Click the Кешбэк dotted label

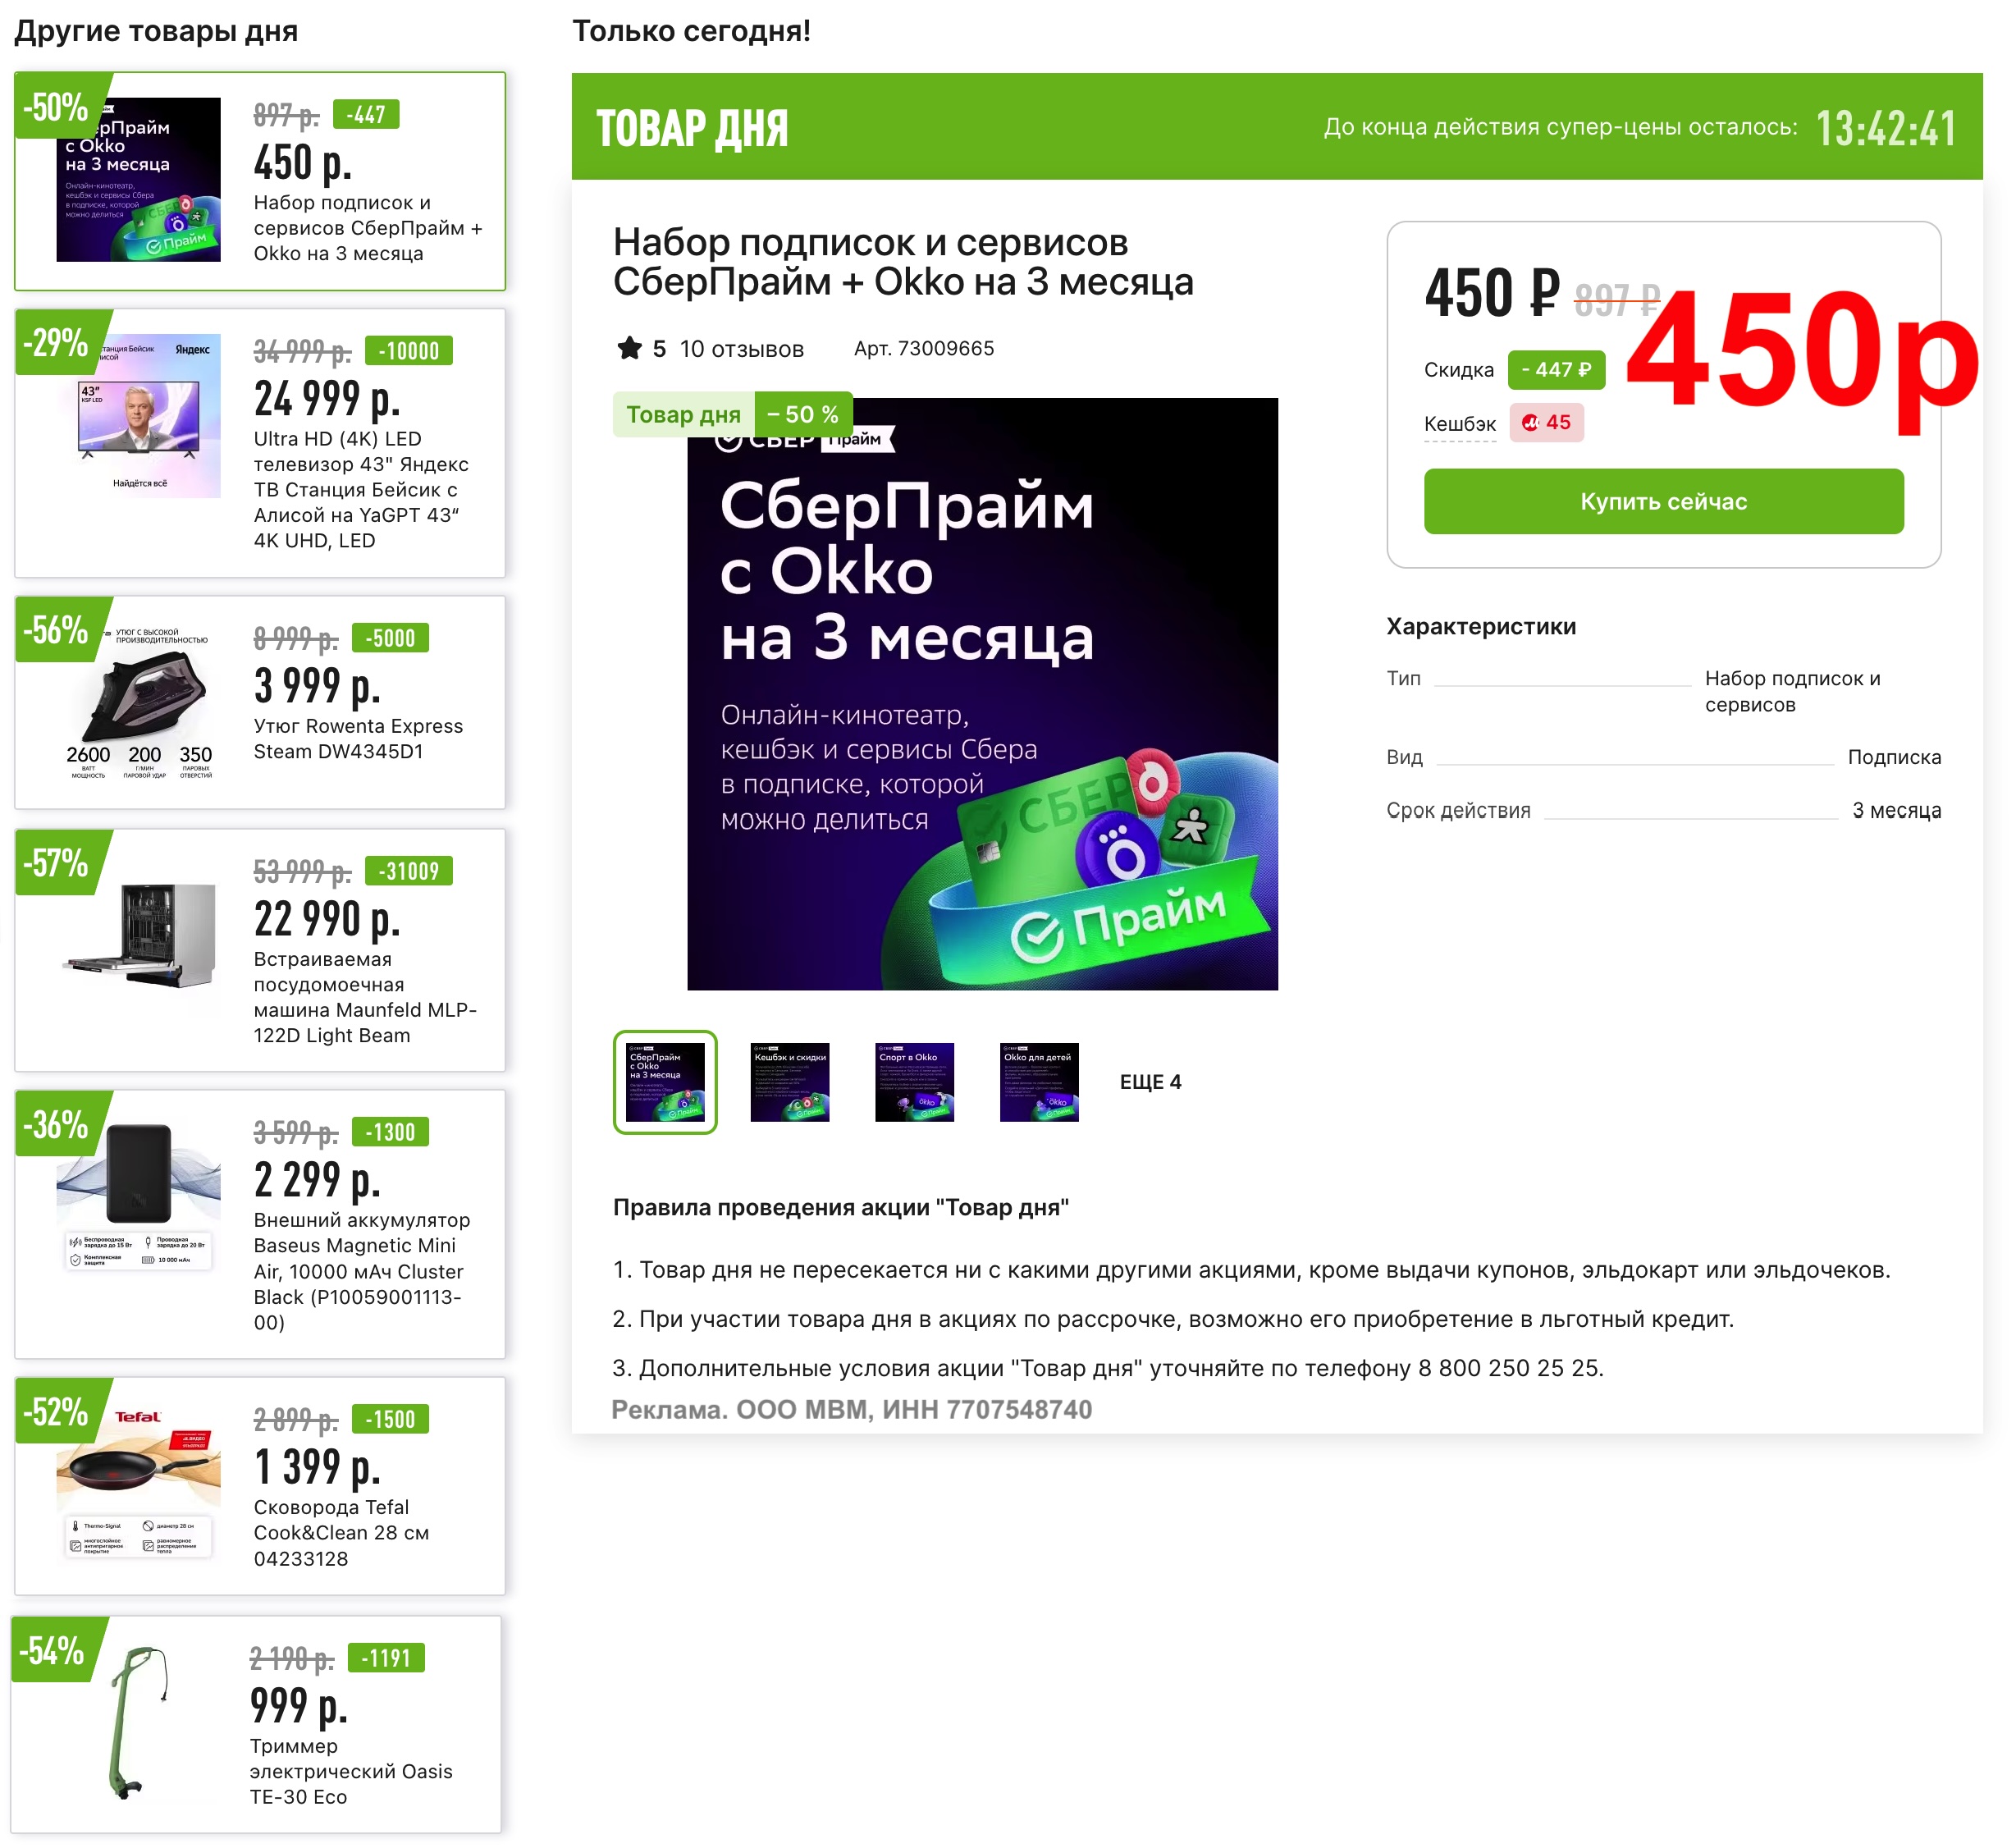pyautogui.click(x=1459, y=424)
